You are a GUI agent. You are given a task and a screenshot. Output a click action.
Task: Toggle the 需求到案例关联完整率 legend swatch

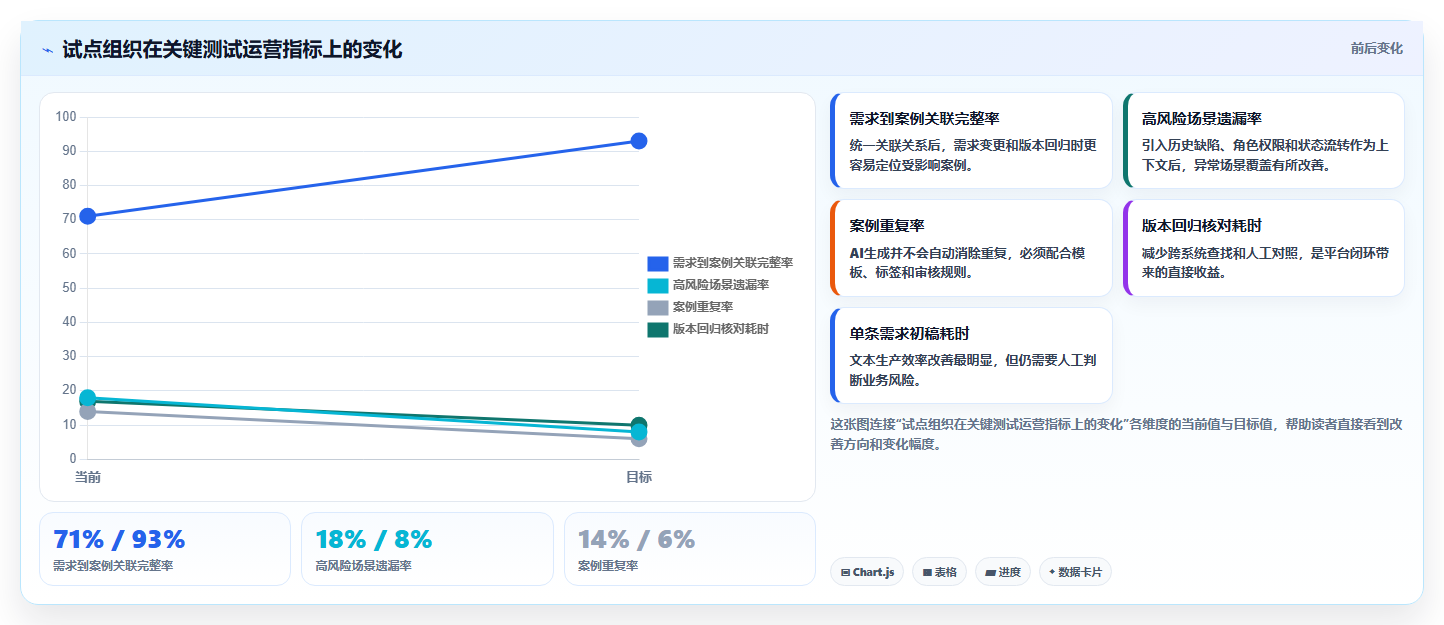pyautogui.click(x=657, y=263)
